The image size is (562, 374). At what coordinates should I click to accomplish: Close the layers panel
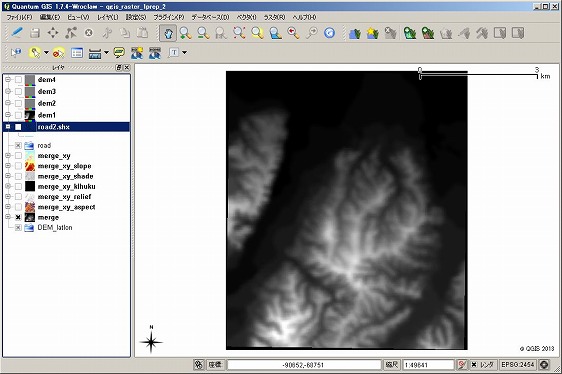(127, 67)
